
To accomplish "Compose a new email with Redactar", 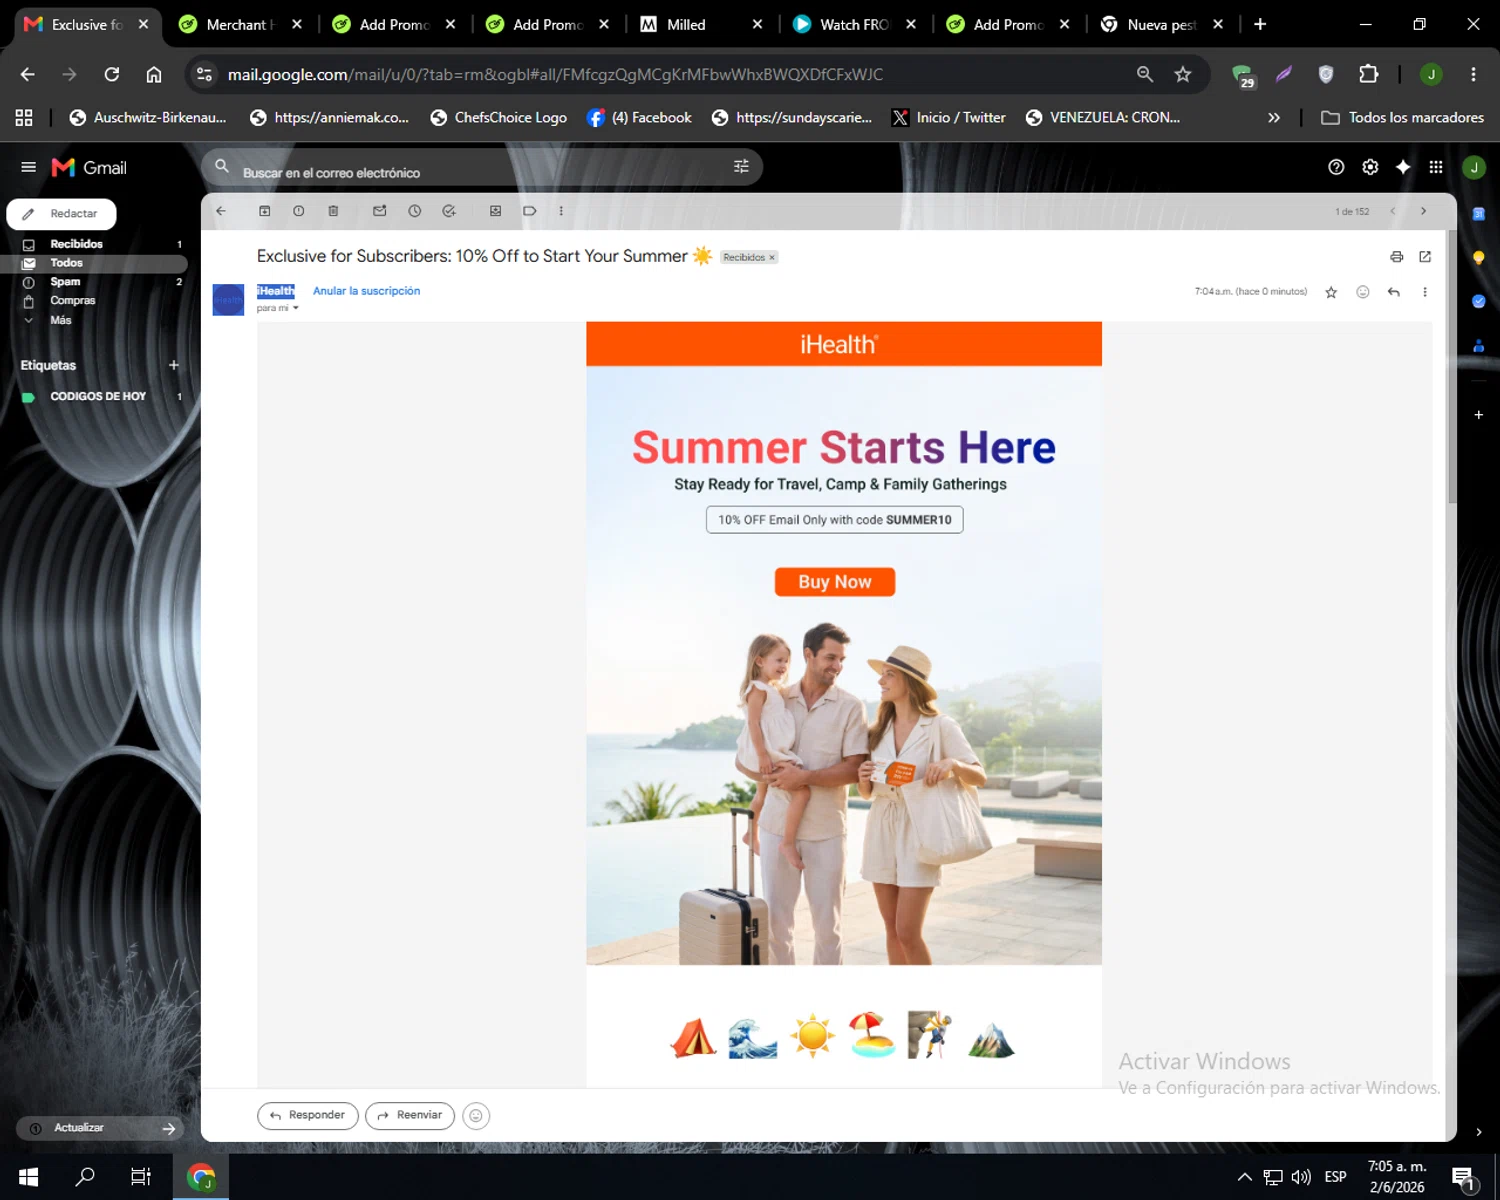I will (62, 214).
